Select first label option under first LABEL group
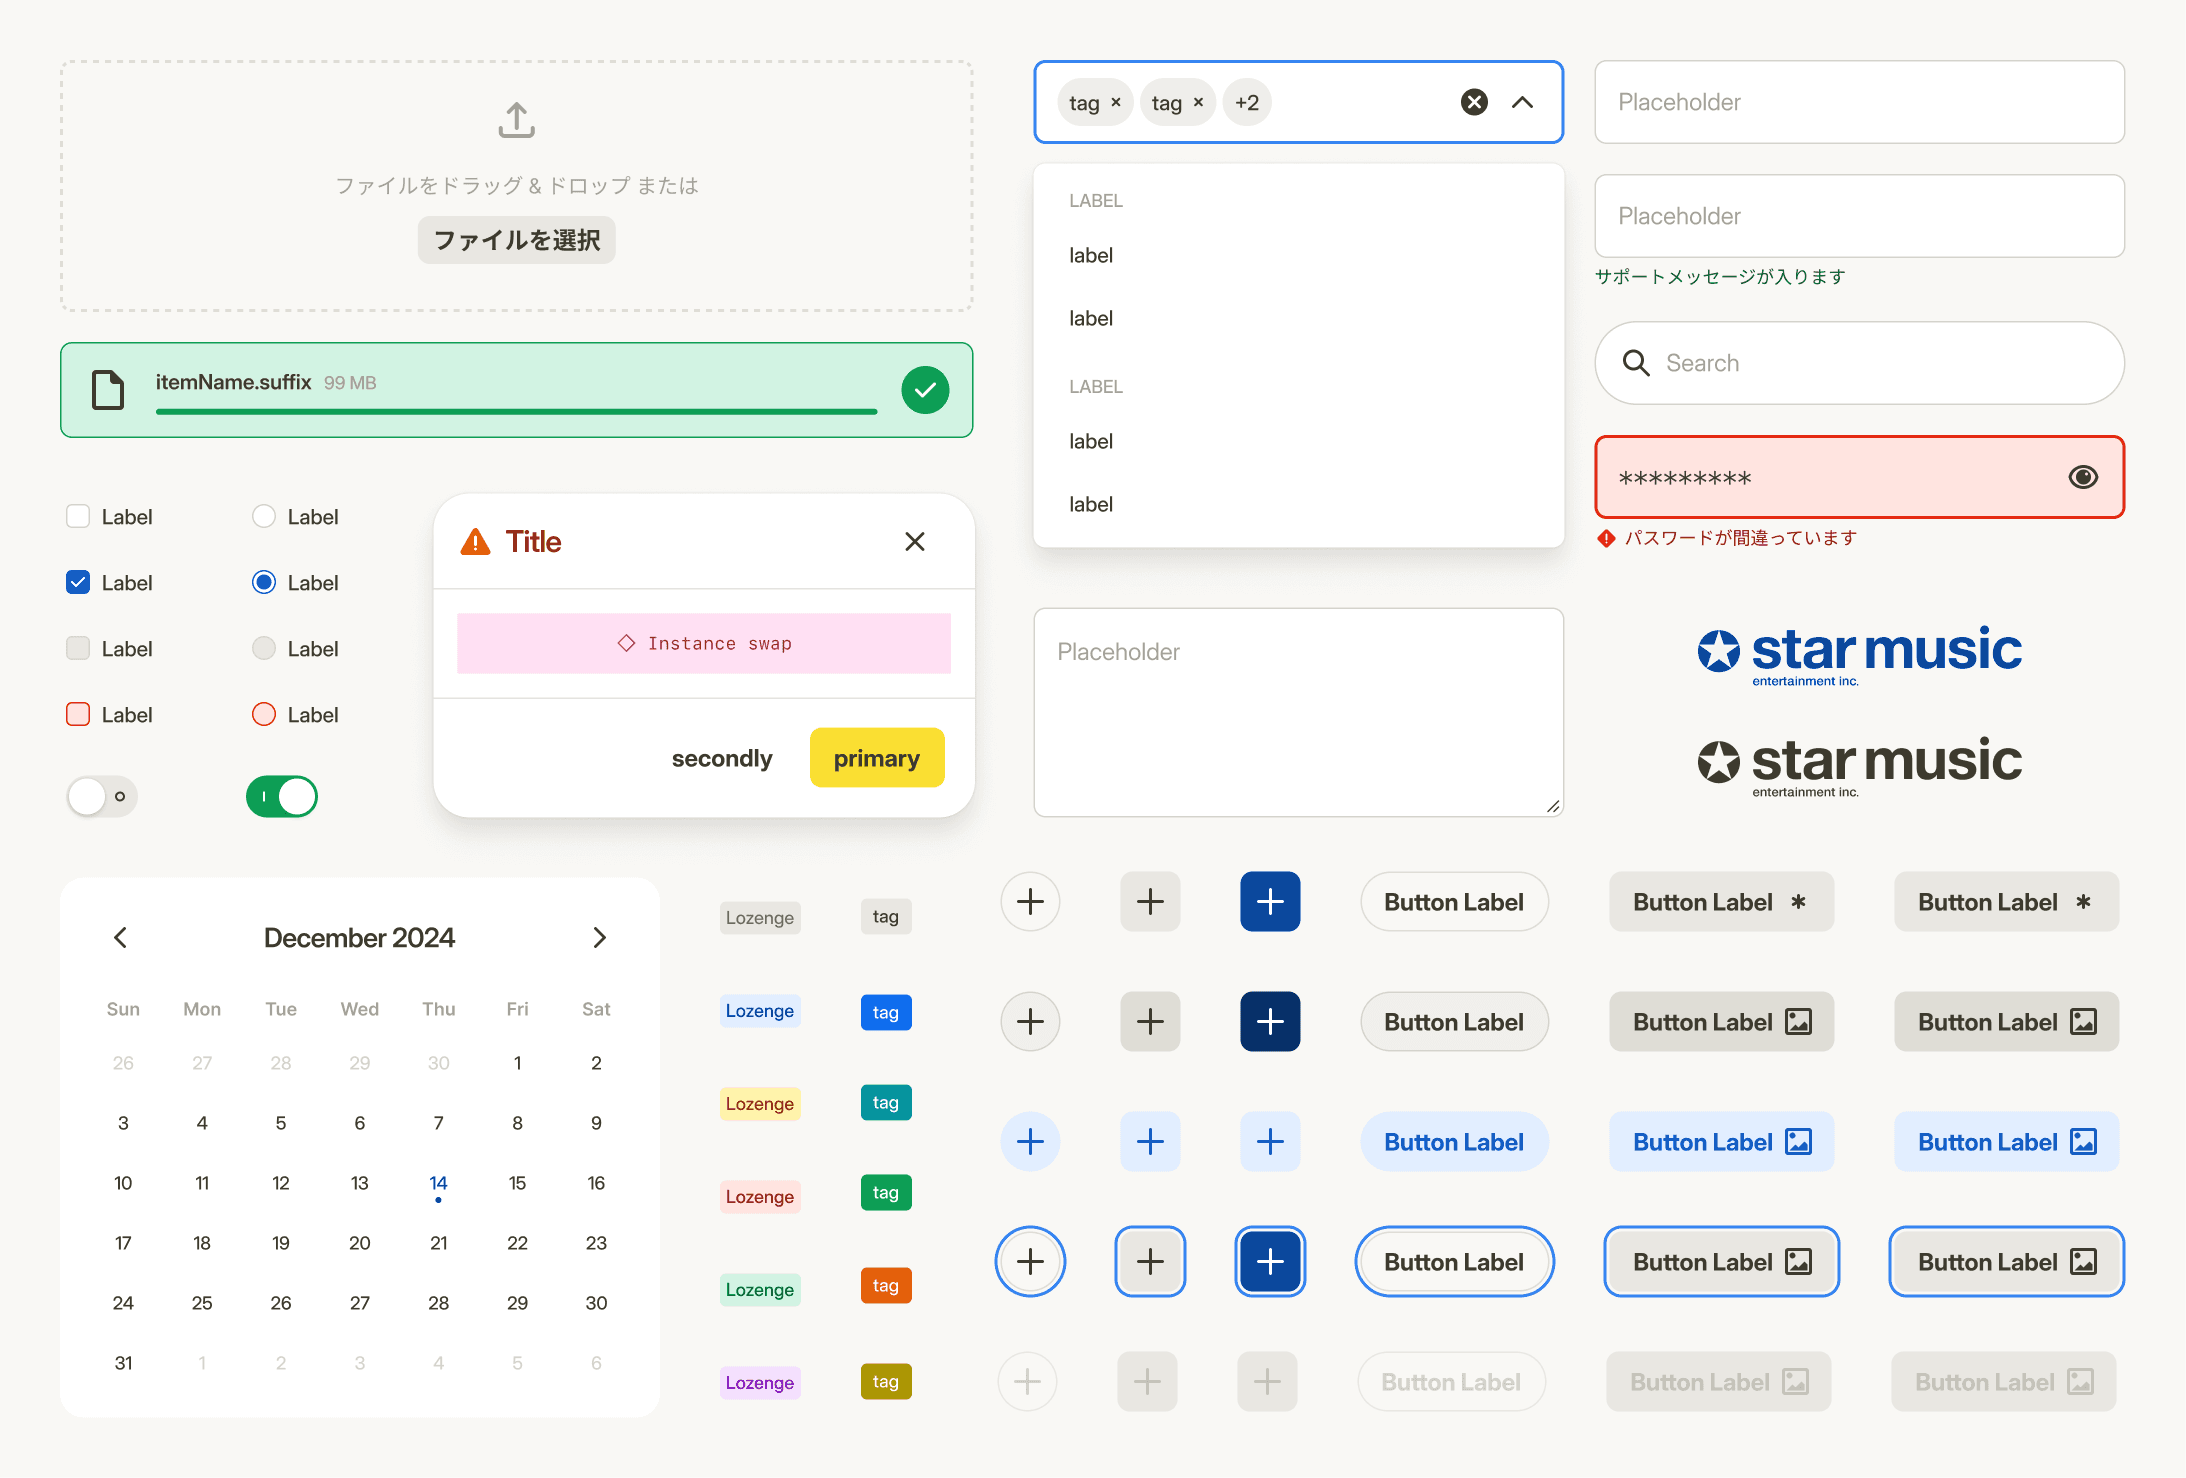Viewport: 2186px width, 1478px height. 1091,256
